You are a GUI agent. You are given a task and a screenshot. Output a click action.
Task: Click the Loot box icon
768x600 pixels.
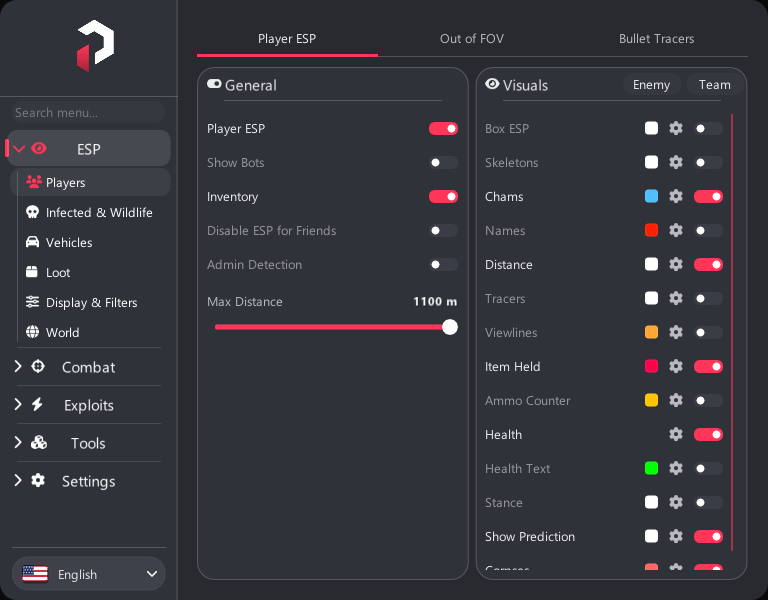[x=32, y=272]
